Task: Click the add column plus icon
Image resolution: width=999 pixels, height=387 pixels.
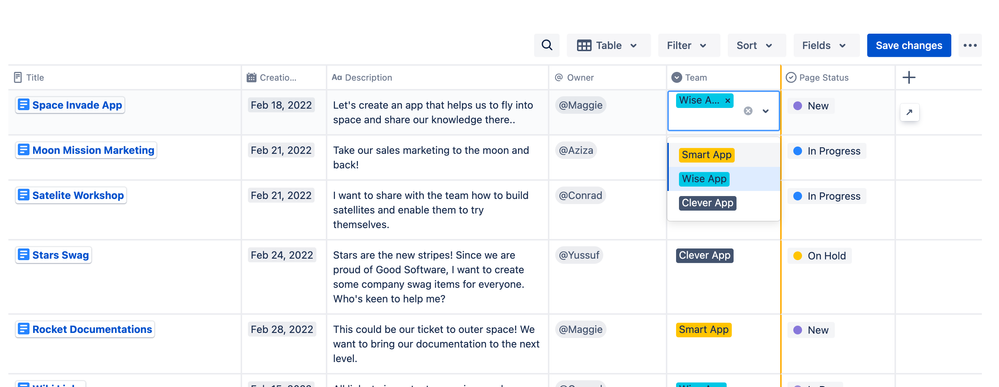Action: (x=909, y=78)
